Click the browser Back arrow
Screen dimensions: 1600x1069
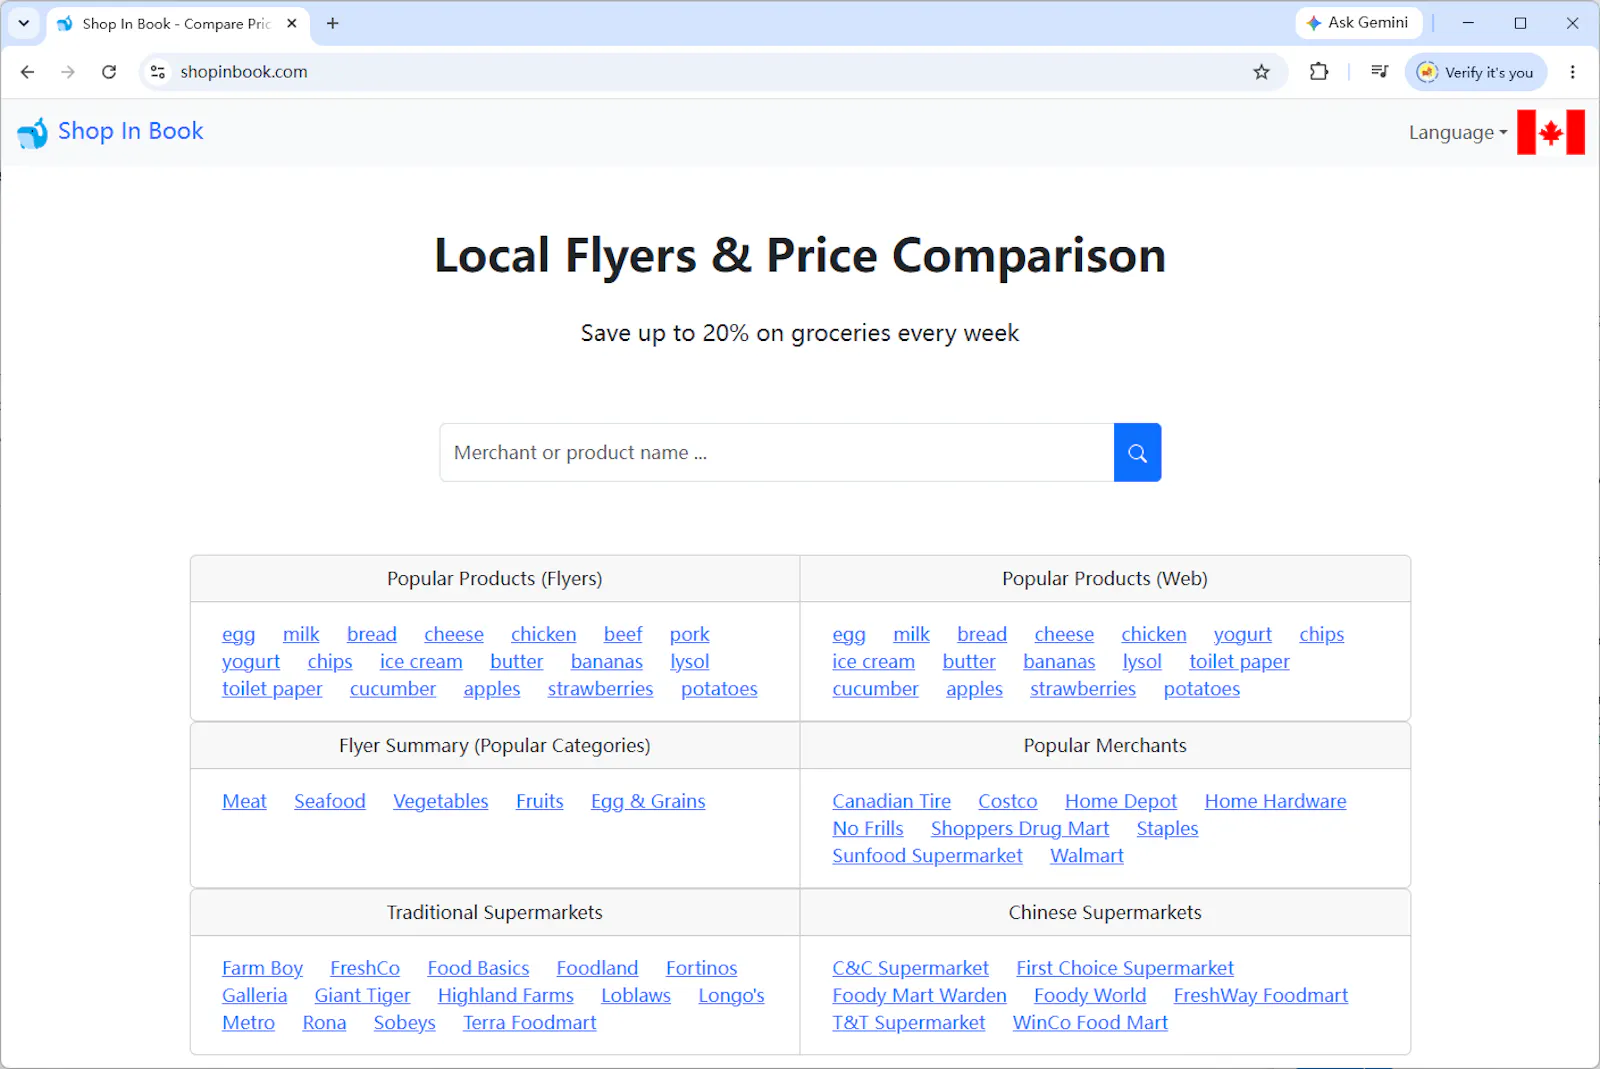tap(27, 72)
